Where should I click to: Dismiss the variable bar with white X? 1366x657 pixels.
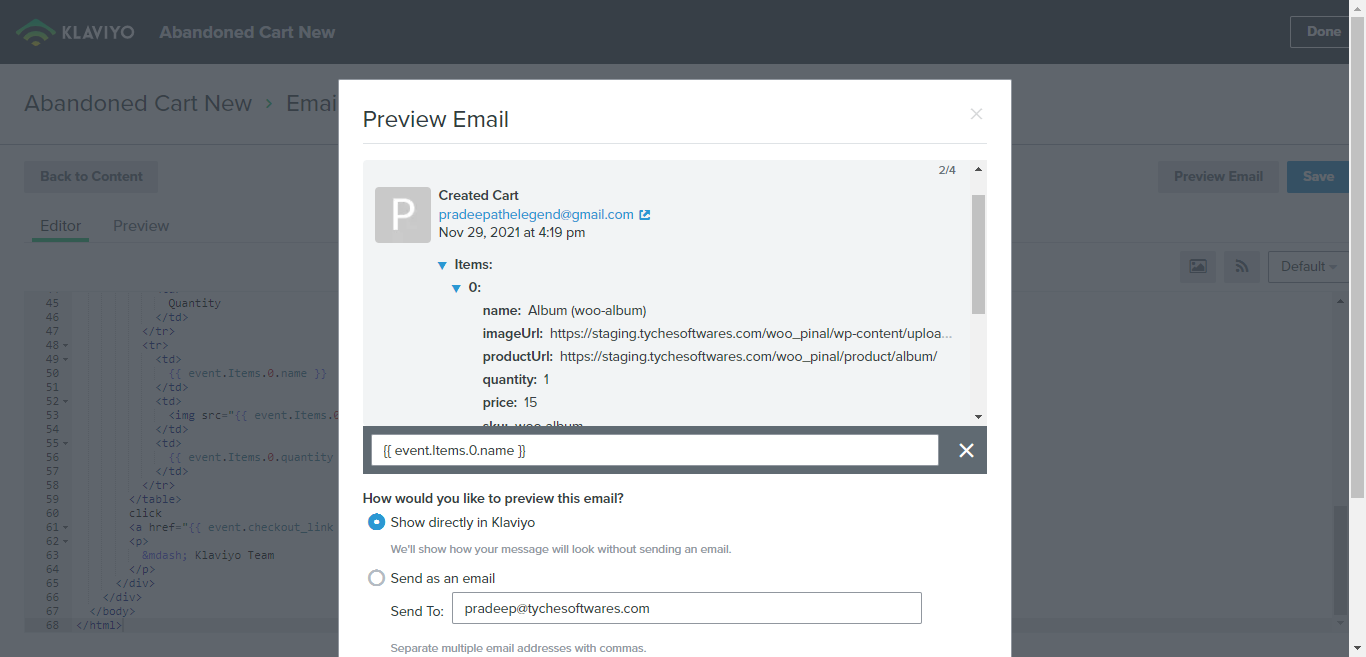coord(966,450)
